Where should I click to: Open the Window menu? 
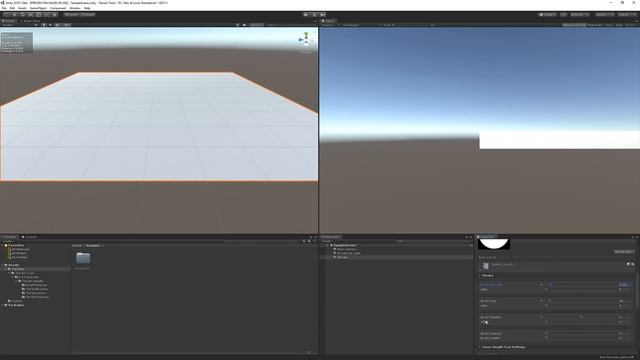(x=75, y=8)
